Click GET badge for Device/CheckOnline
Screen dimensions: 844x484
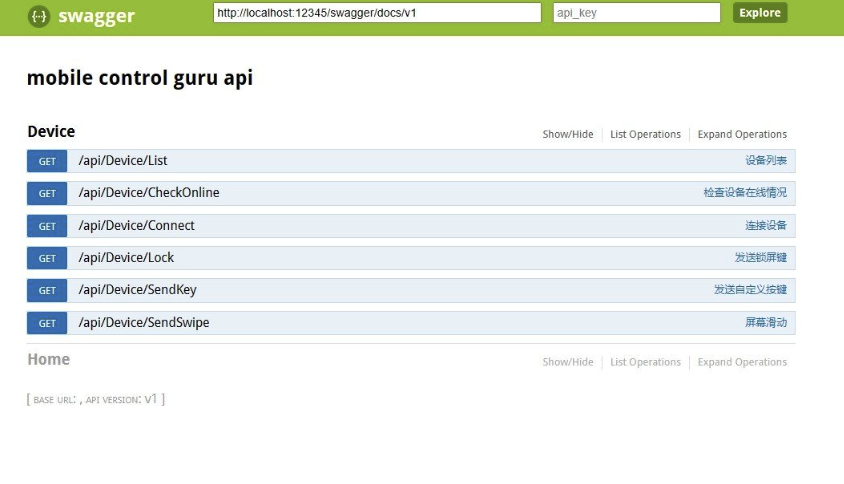[x=47, y=194]
